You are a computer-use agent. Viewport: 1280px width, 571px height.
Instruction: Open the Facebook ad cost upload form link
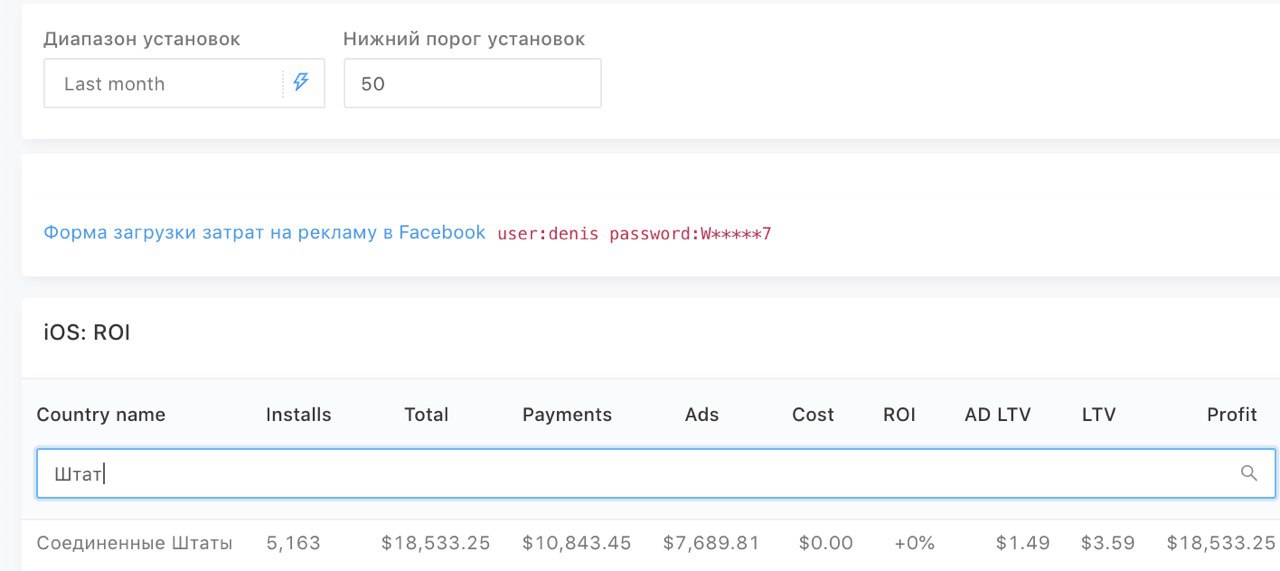coord(264,232)
